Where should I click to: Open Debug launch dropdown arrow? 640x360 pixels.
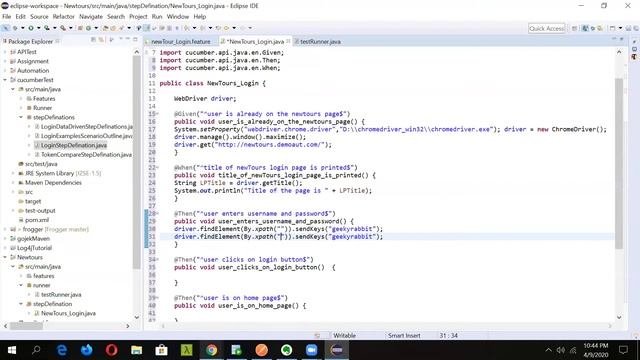(x=22, y=28)
